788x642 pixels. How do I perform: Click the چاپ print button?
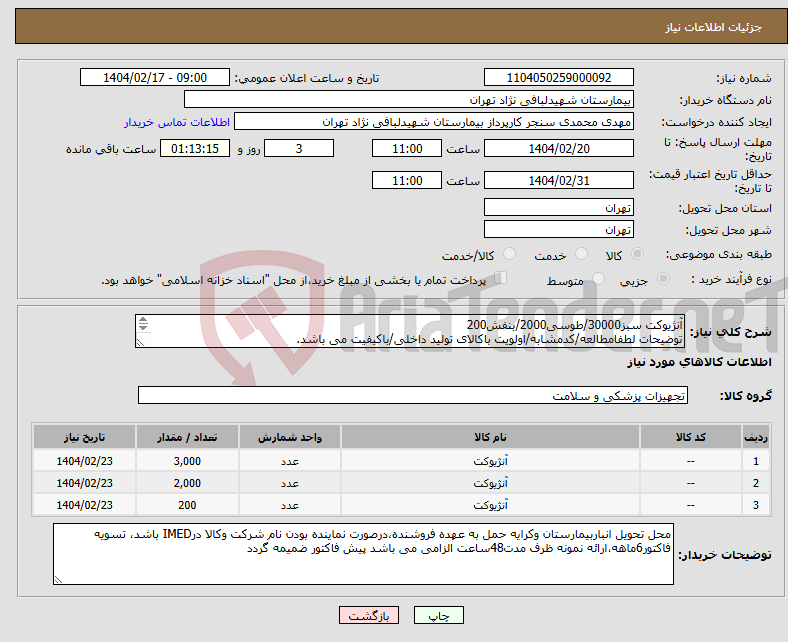[x=439, y=615]
